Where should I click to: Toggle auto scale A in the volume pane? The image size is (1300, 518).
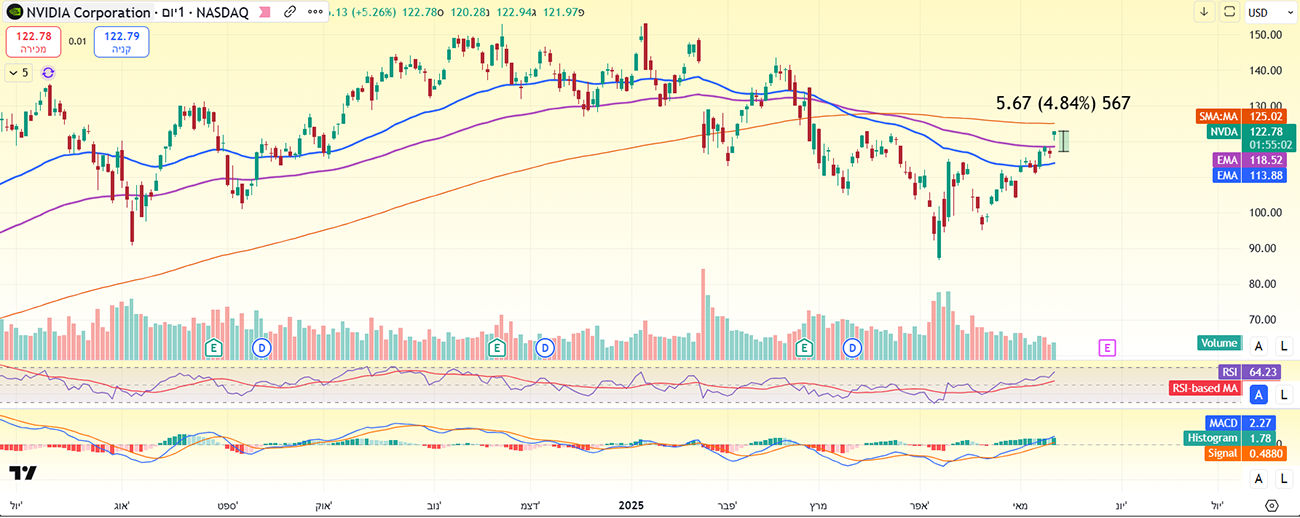[1258, 345]
